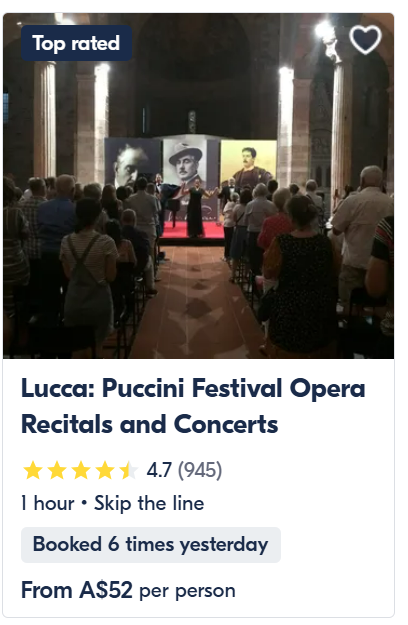Click the half-filled fifth rating star
The image size is (408, 625).
pos(129,470)
